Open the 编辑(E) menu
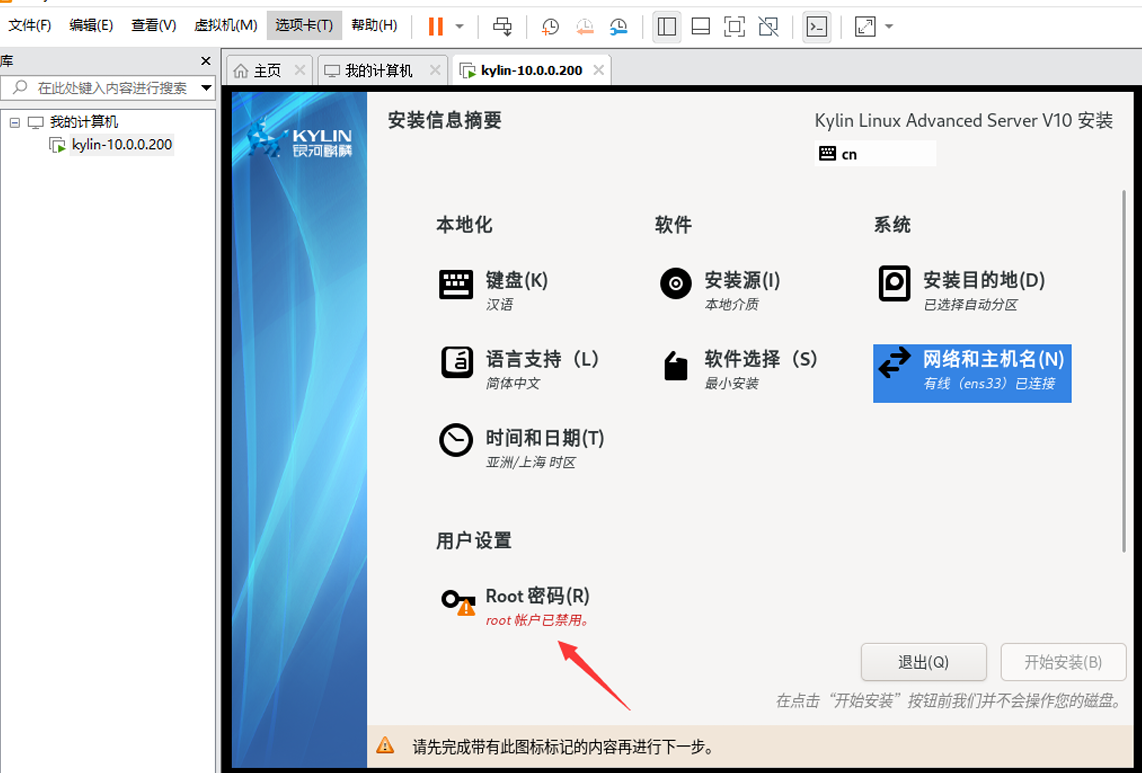 pyautogui.click(x=91, y=25)
